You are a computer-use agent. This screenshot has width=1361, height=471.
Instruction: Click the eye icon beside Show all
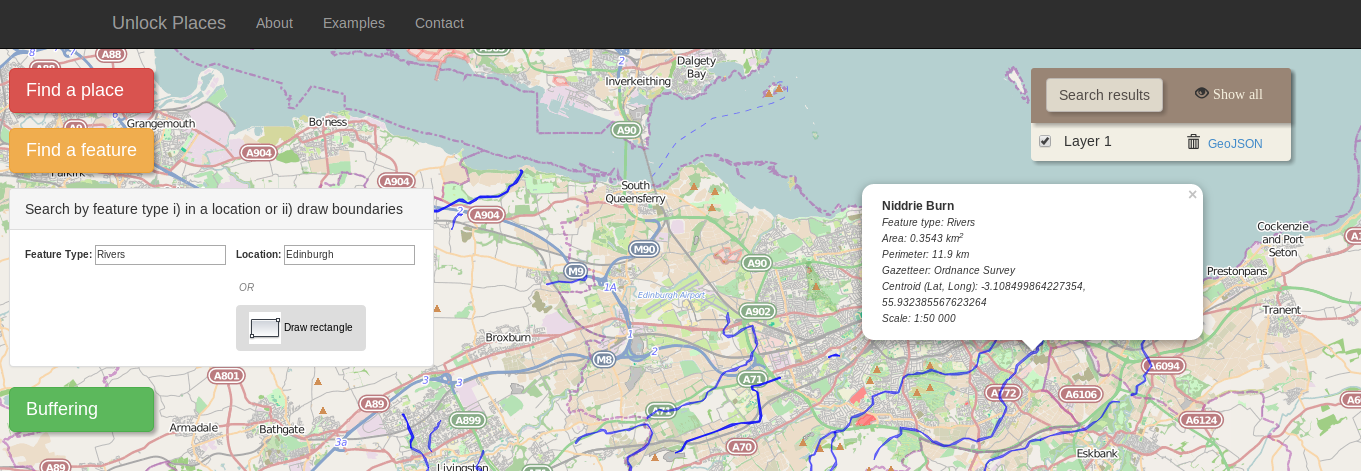point(1201,93)
